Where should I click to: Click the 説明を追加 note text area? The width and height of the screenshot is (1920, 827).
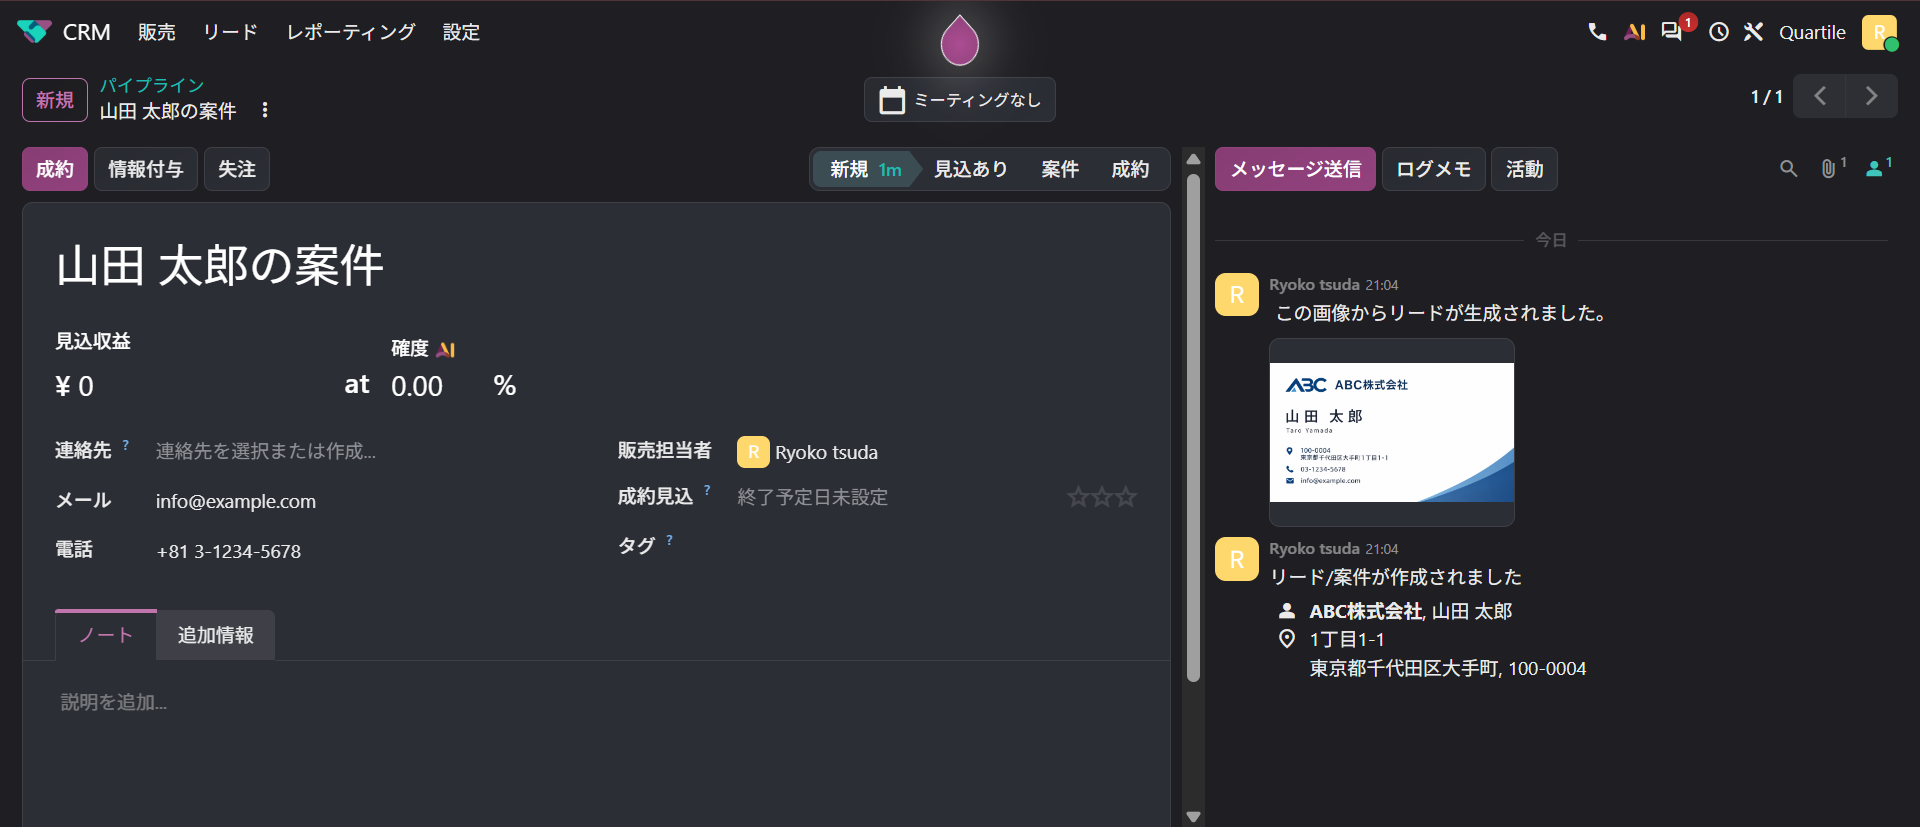[596, 702]
